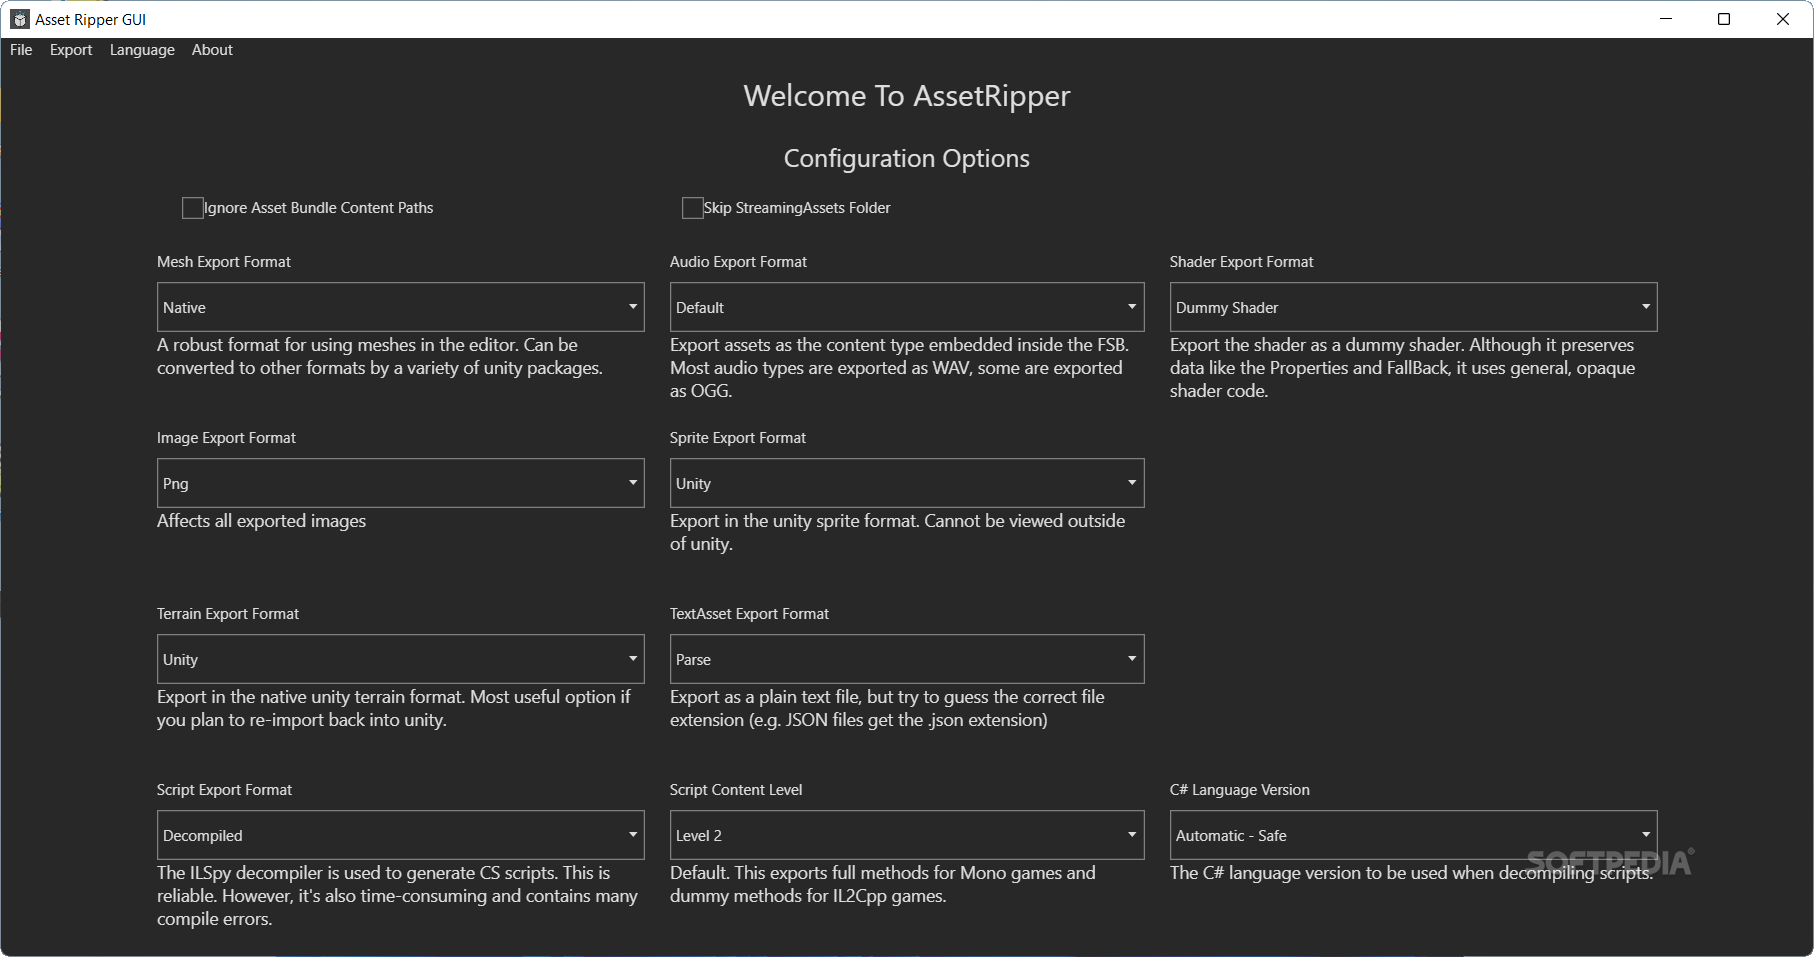Enable Skip StreamingAssets Folder checkbox
This screenshot has height=957, width=1814.
692,208
